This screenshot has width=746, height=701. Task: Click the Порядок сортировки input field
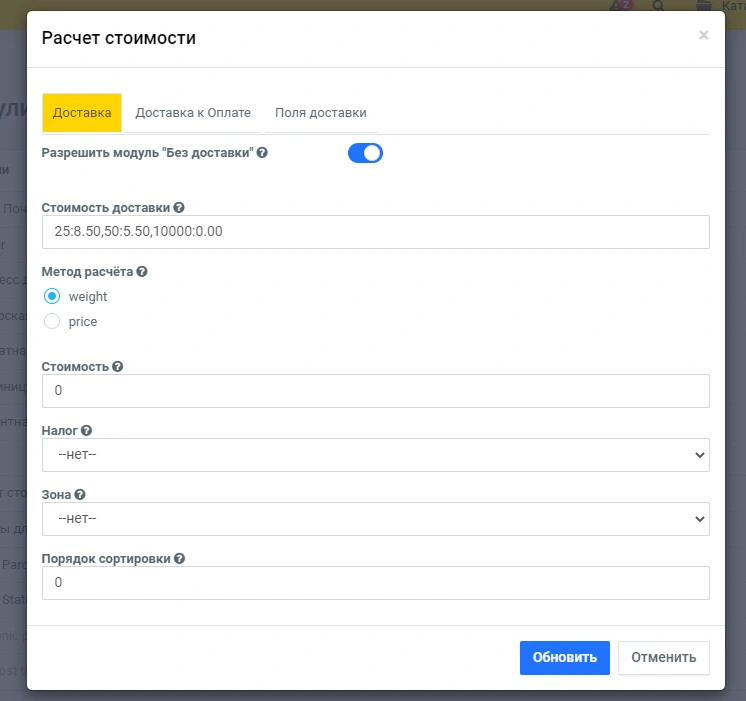tap(376, 582)
